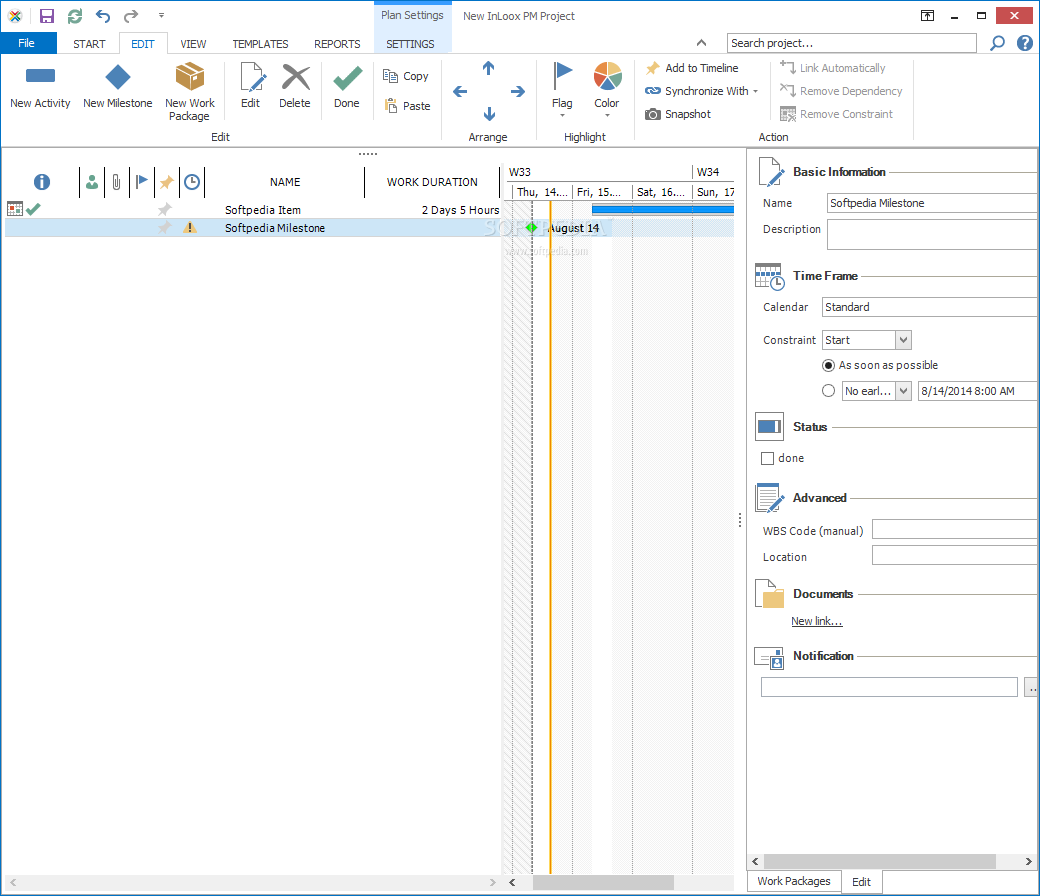This screenshot has height=896, width=1040.
Task: Open help with the question mark icon
Action: (1025, 43)
